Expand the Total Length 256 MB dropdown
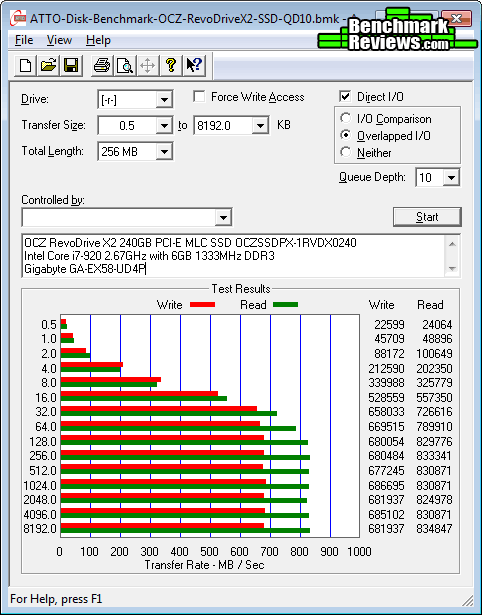The width and height of the screenshot is (482, 615). click(x=164, y=151)
